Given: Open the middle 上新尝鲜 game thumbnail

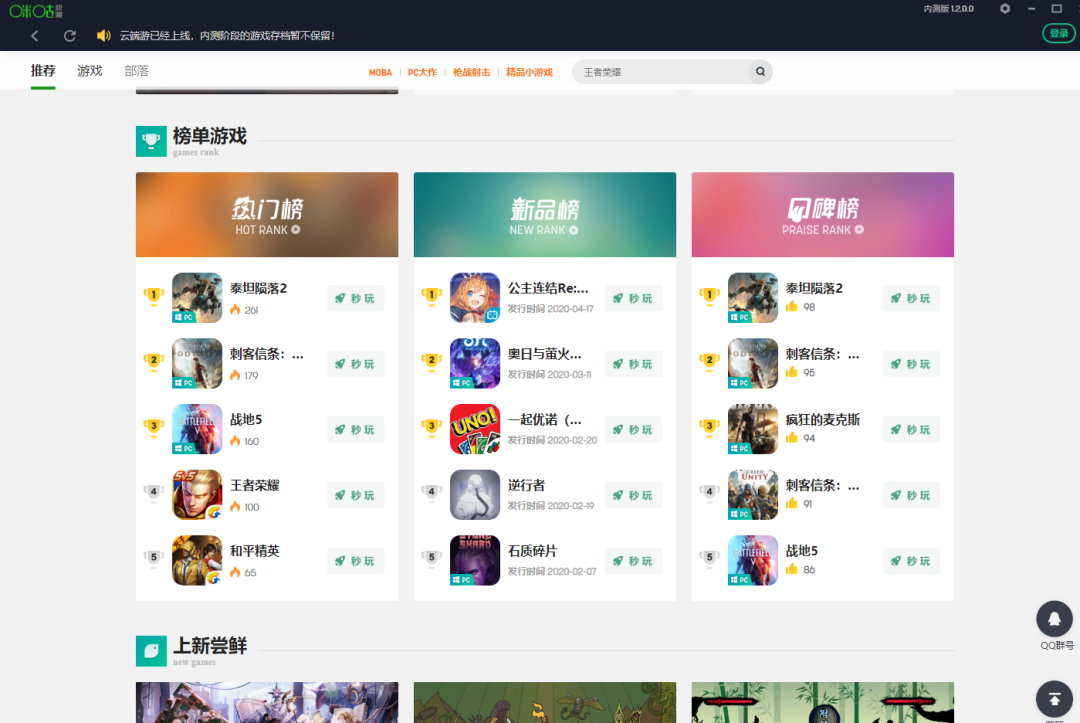Looking at the screenshot, I should 545,702.
